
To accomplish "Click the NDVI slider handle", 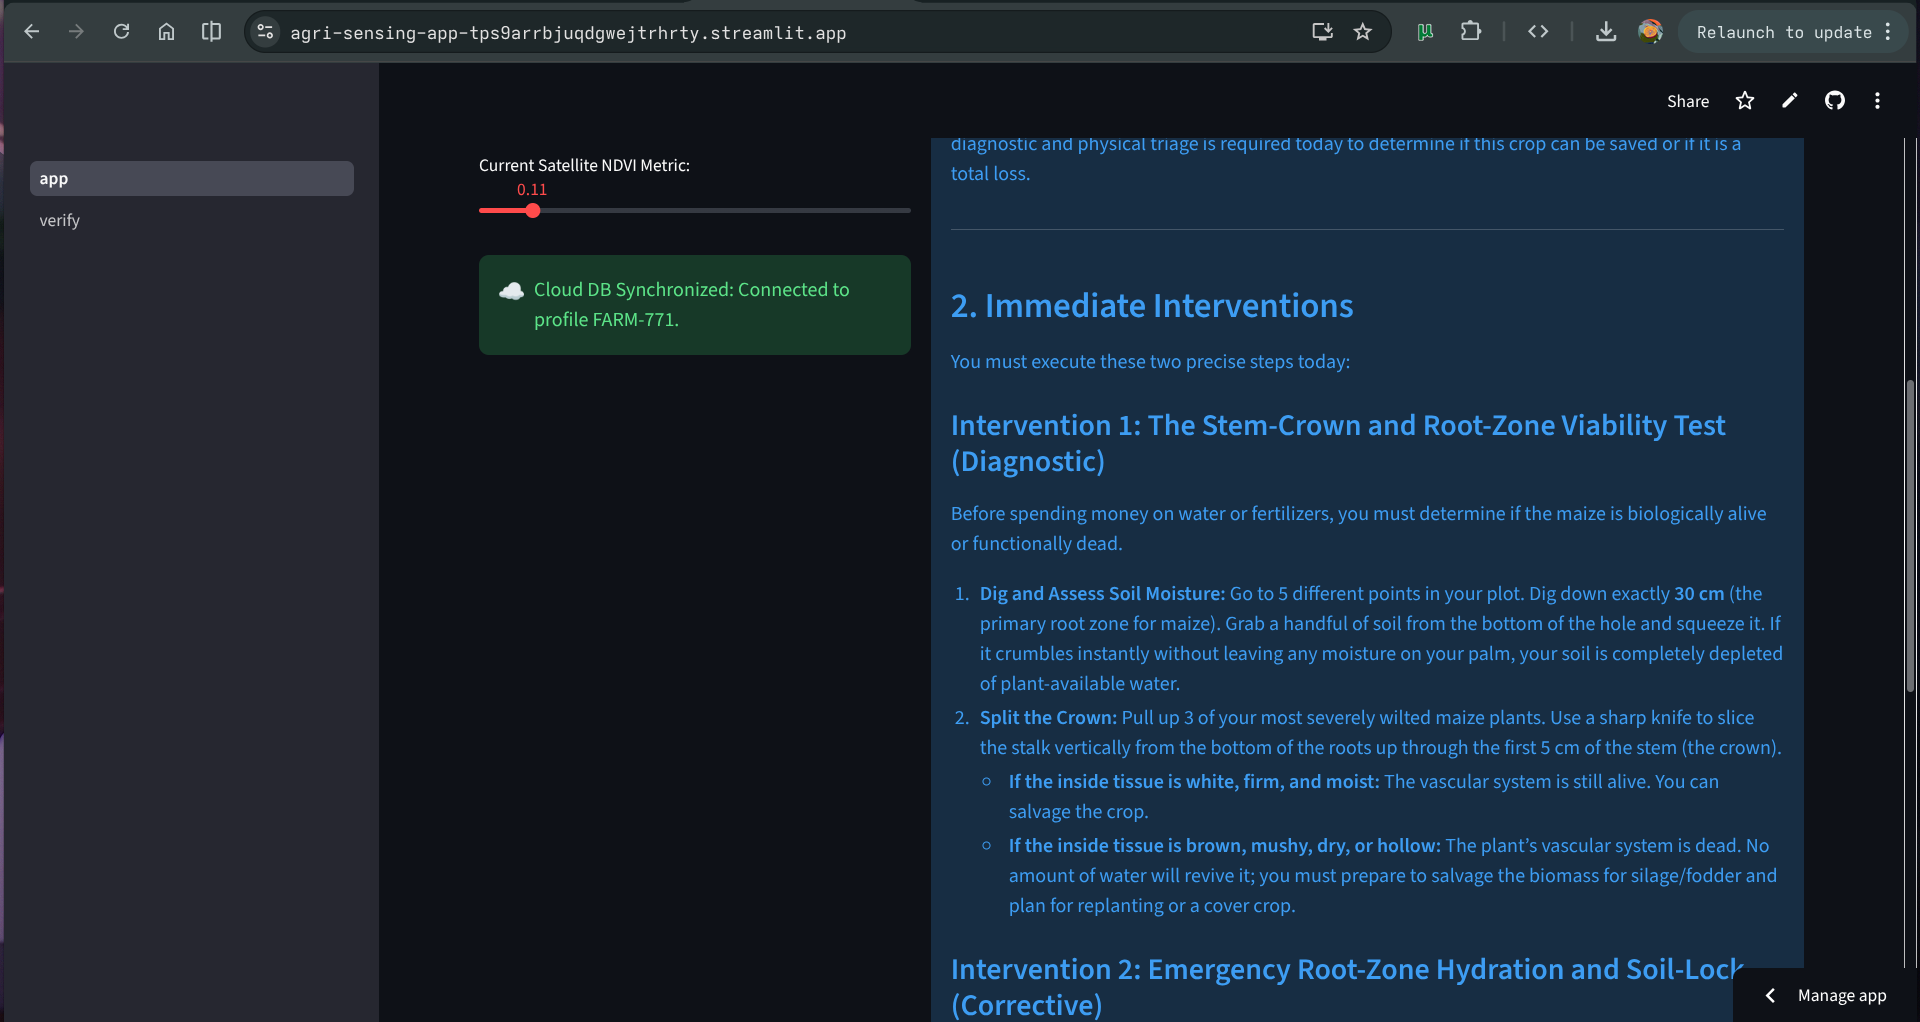I will pyautogui.click(x=533, y=210).
